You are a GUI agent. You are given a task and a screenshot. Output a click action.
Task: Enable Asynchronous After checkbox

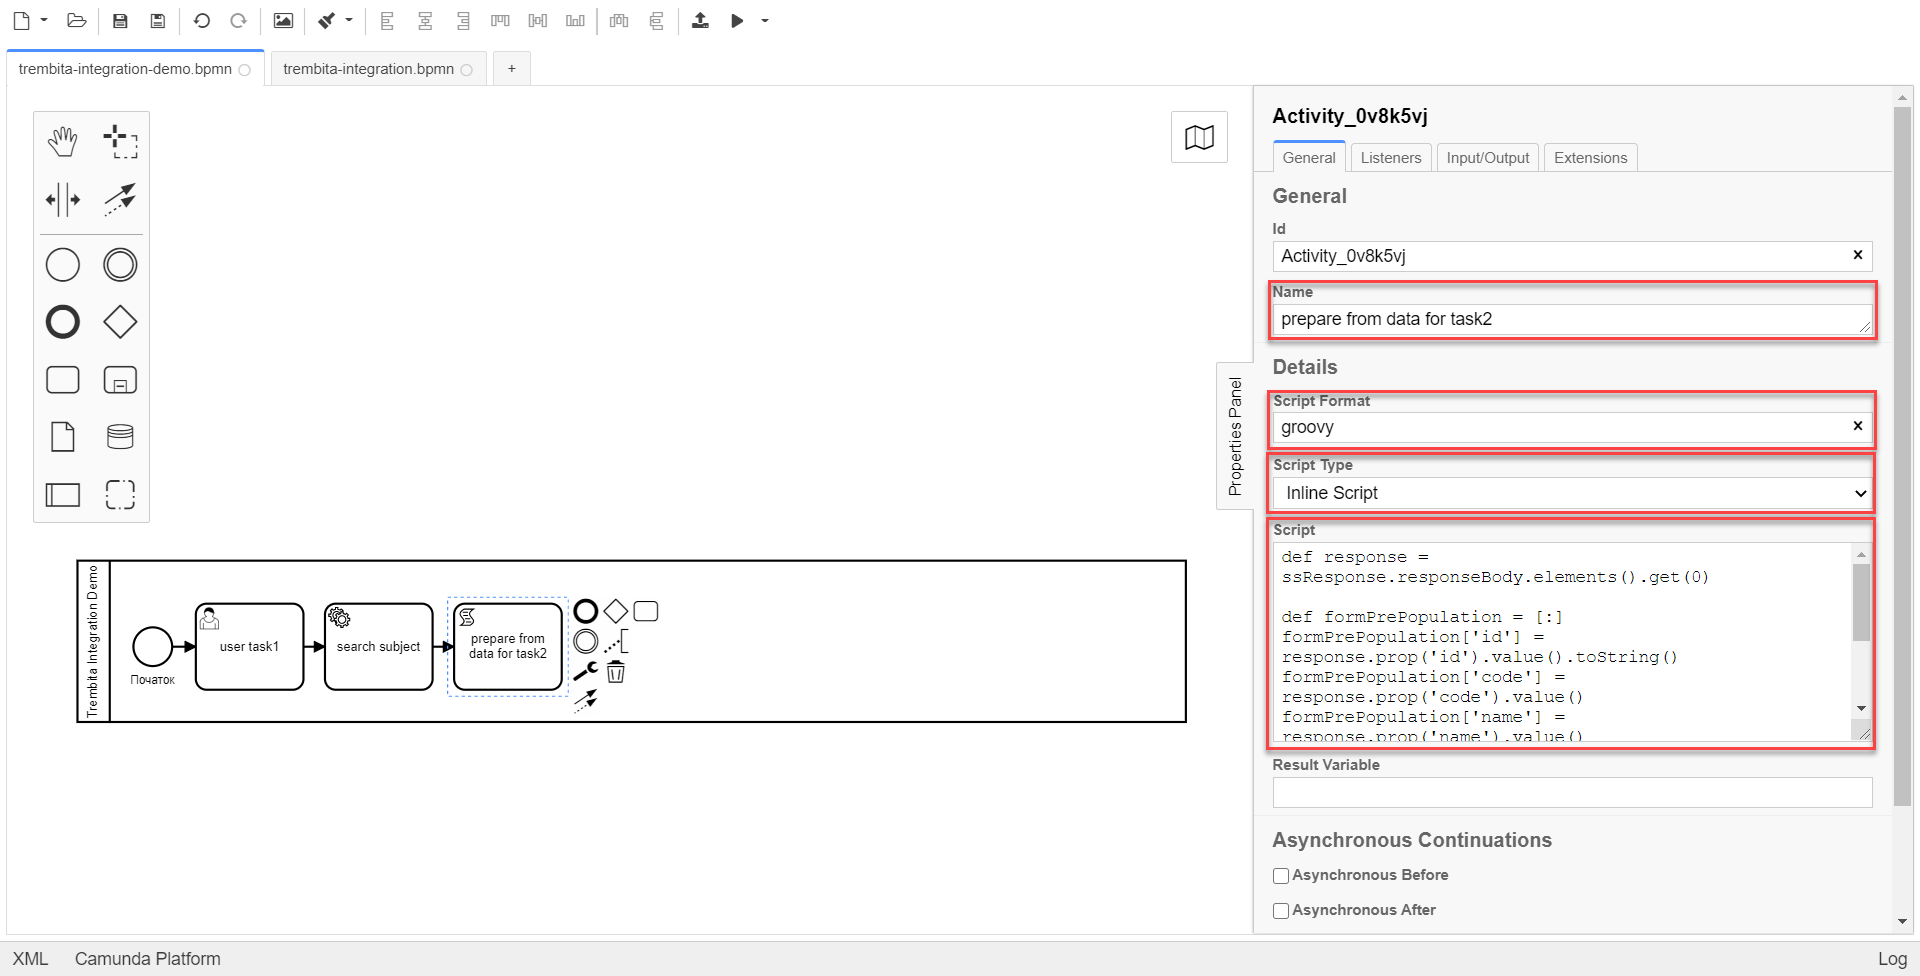pyautogui.click(x=1280, y=911)
